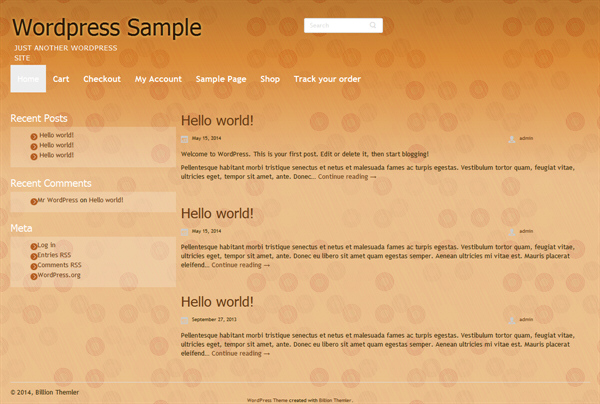
Task: Open admin author link of second post
Action: [x=526, y=231]
